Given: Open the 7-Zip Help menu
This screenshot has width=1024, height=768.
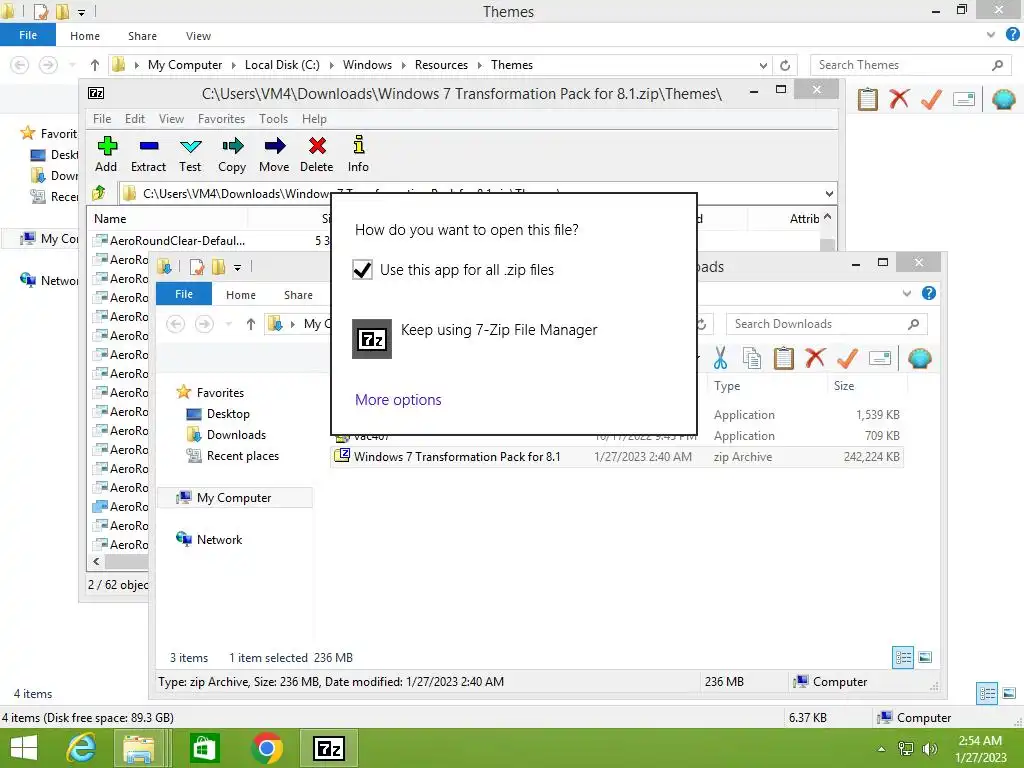Looking at the screenshot, I should pyautogui.click(x=314, y=119).
